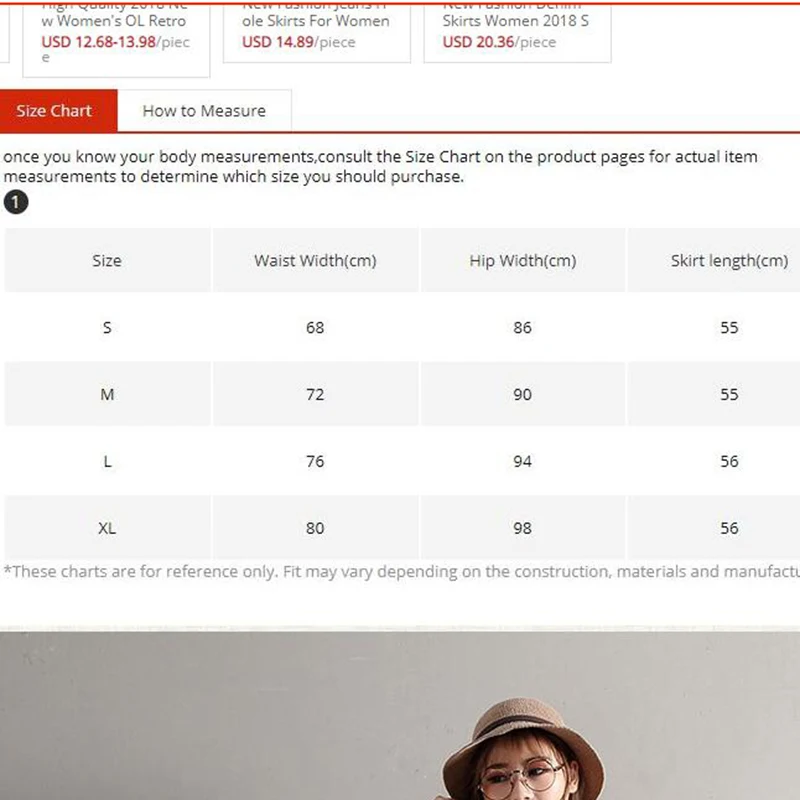Open the Women's OL Retro product link
800x800 pixels.
(x=114, y=20)
